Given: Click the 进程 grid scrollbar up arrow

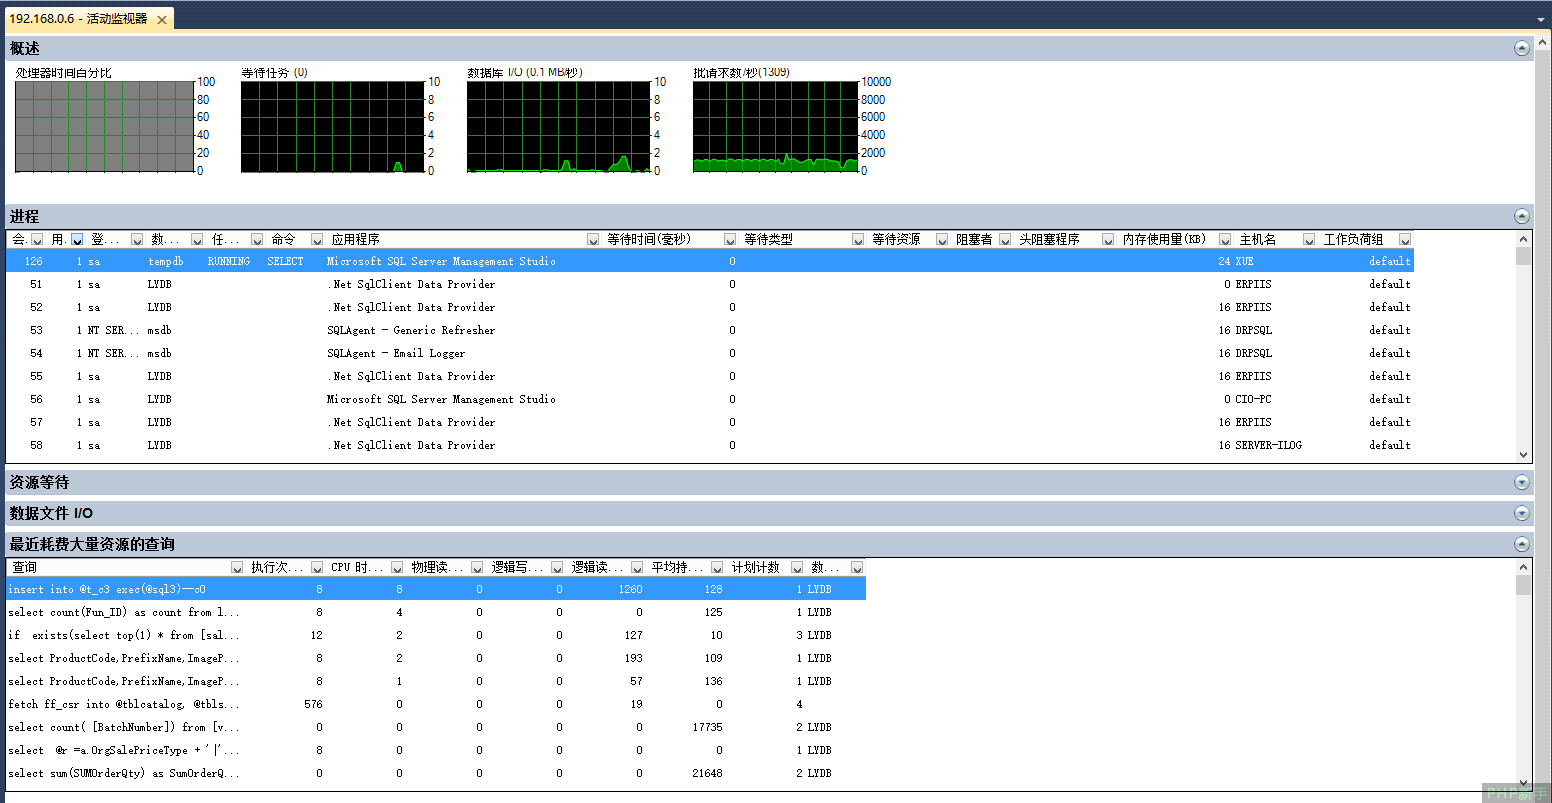Looking at the screenshot, I should [x=1523, y=239].
